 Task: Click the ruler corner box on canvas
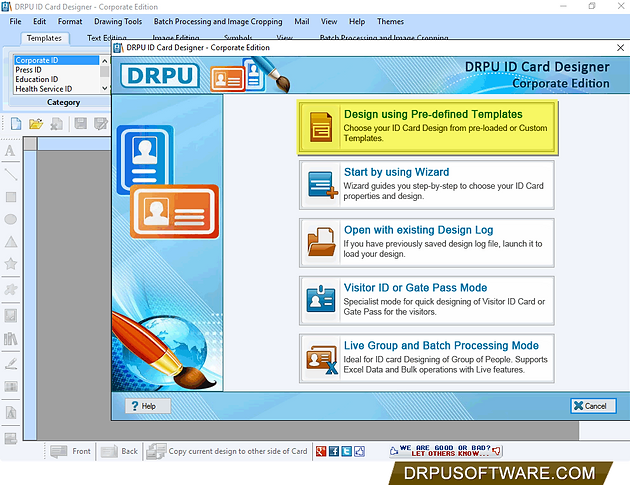(x=30, y=143)
